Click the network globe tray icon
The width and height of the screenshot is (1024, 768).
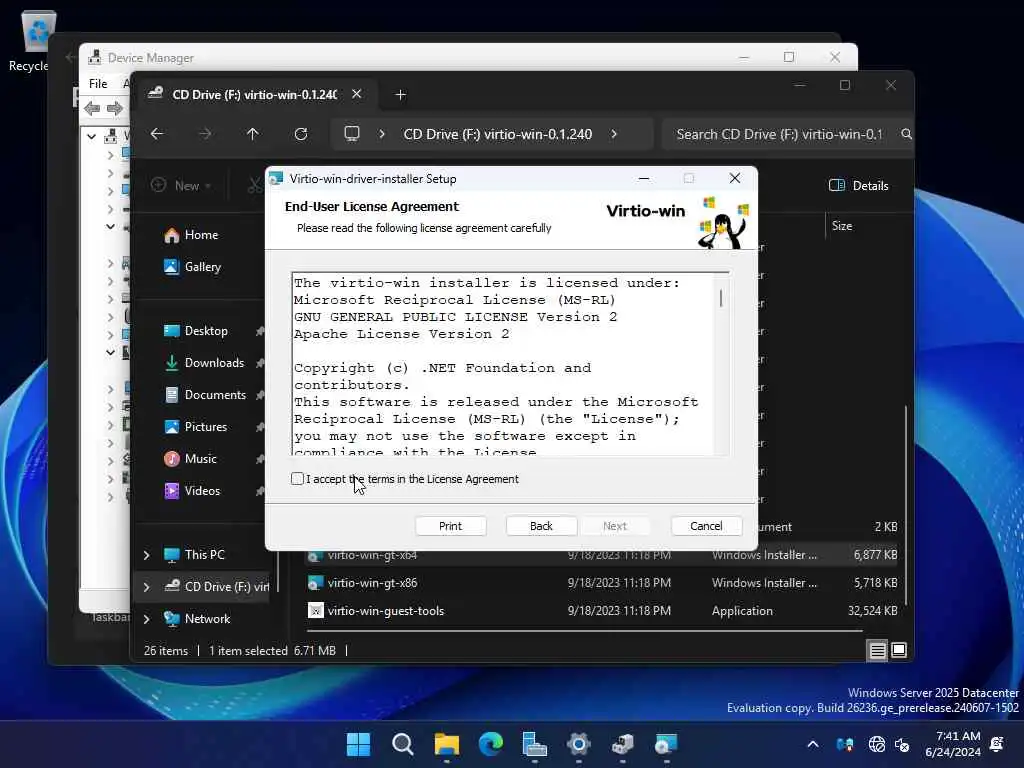click(x=876, y=744)
